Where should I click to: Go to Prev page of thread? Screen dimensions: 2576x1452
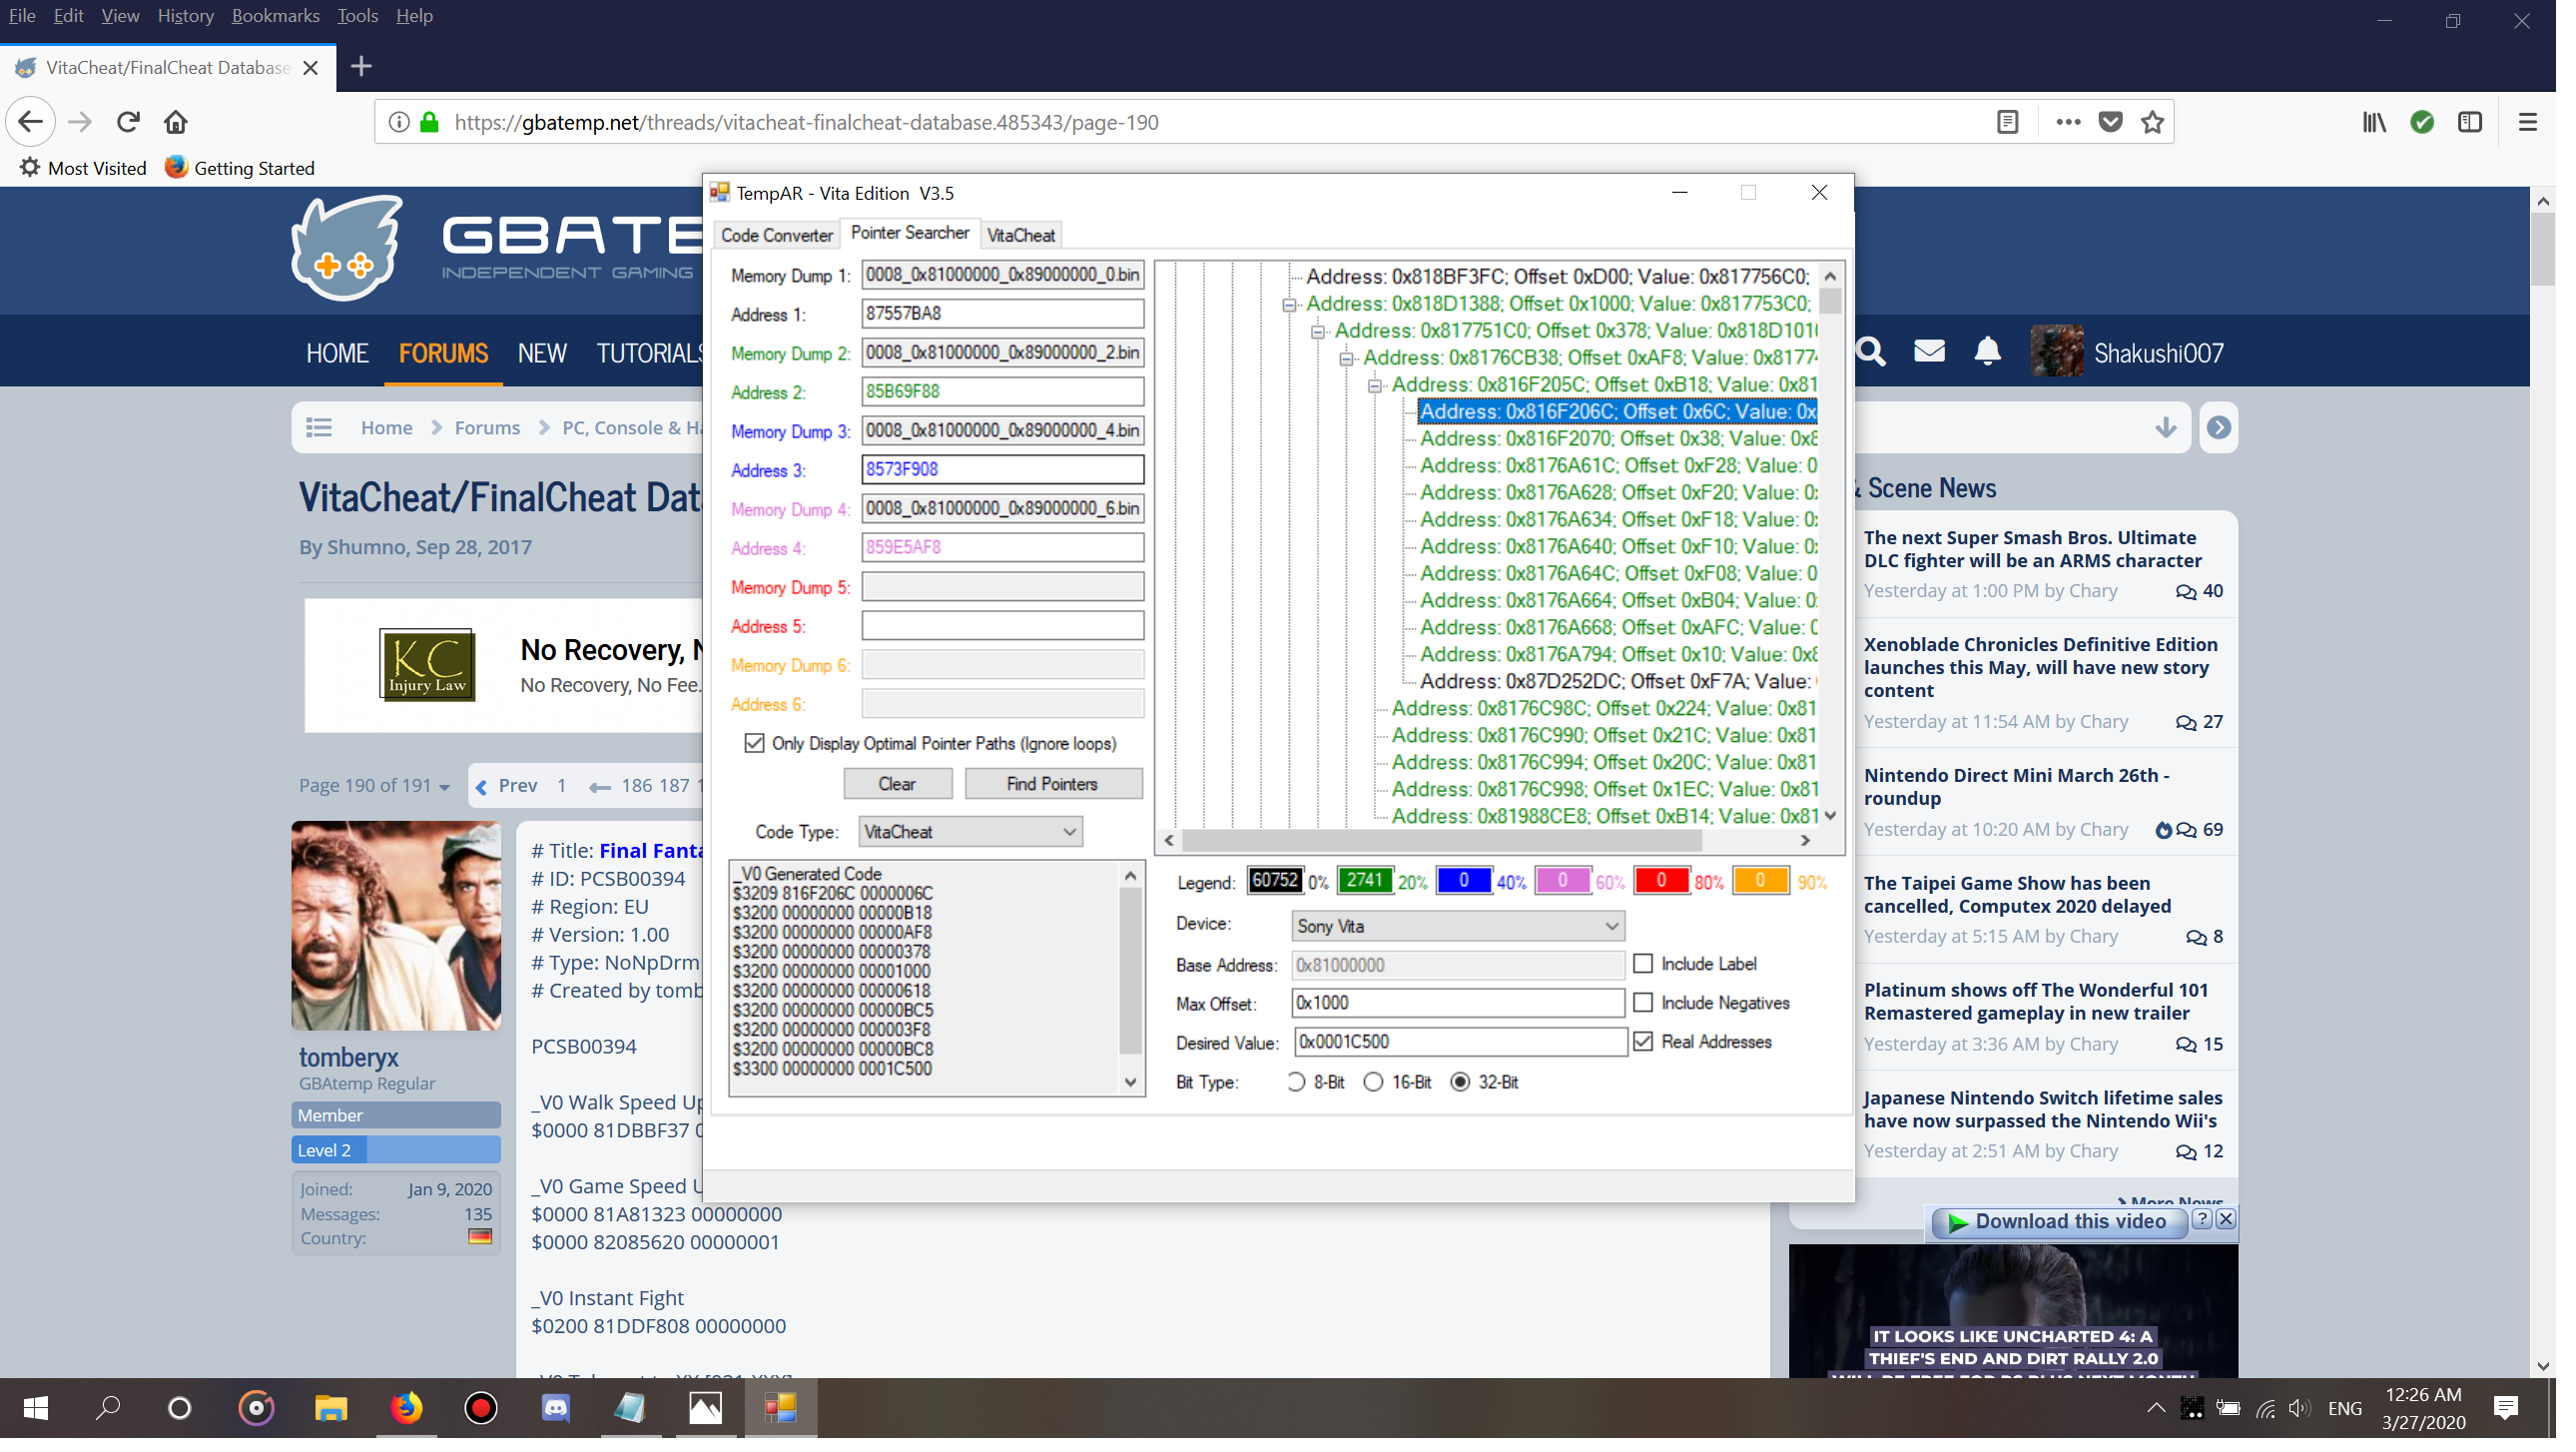pos(507,787)
